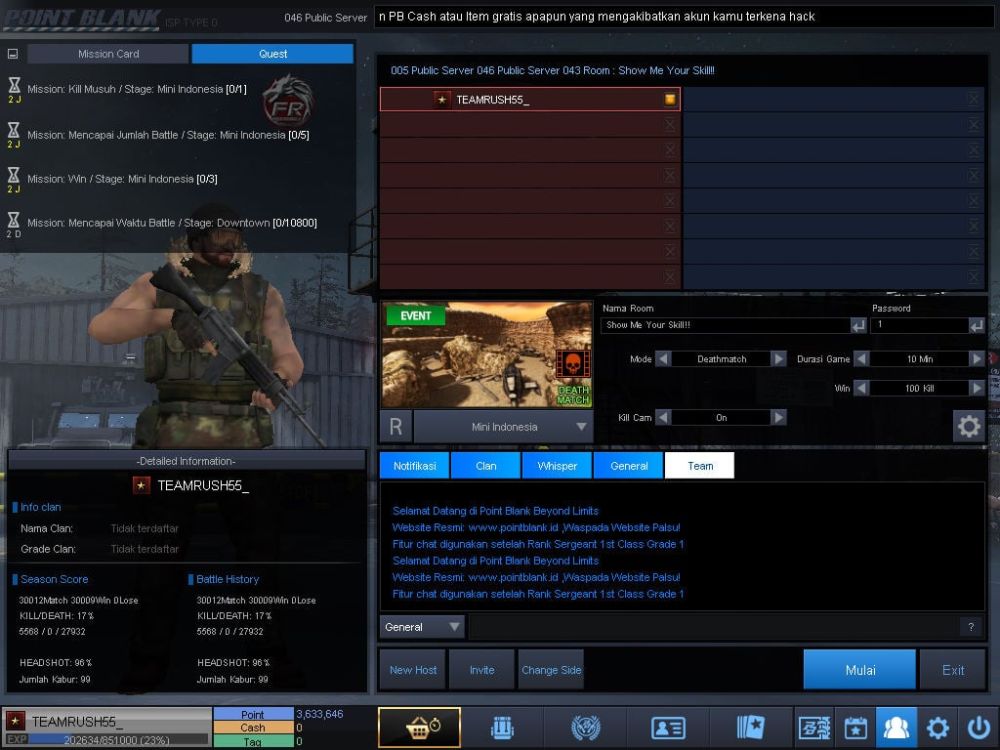This screenshot has width=1000, height=750.
Task: Click the Change Side button
Action: pos(551,670)
